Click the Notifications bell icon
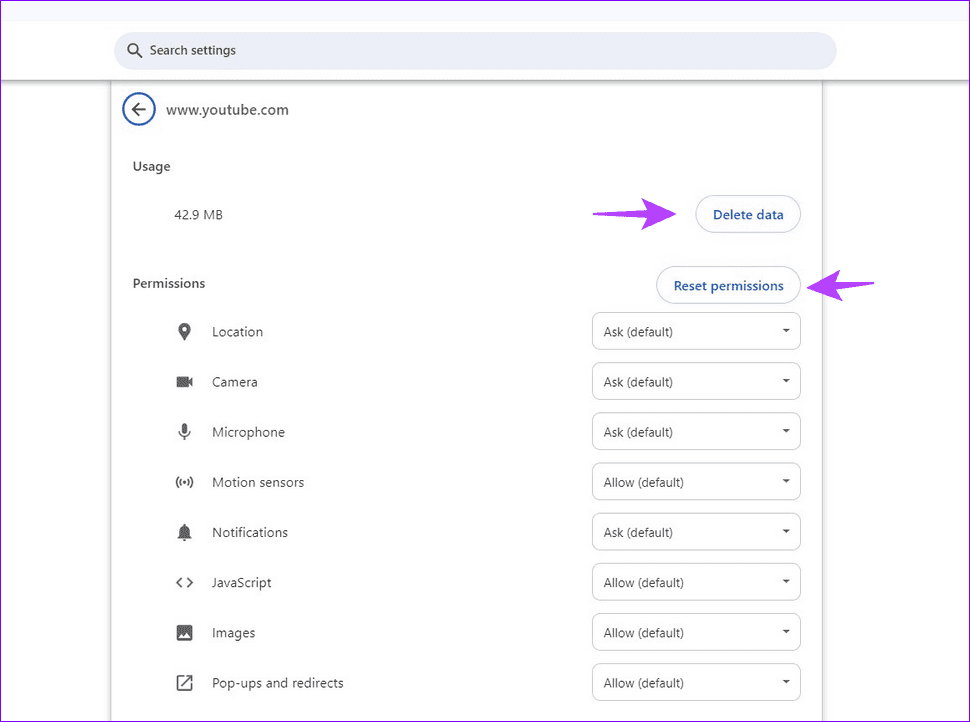The height and width of the screenshot is (722, 970). tap(185, 531)
